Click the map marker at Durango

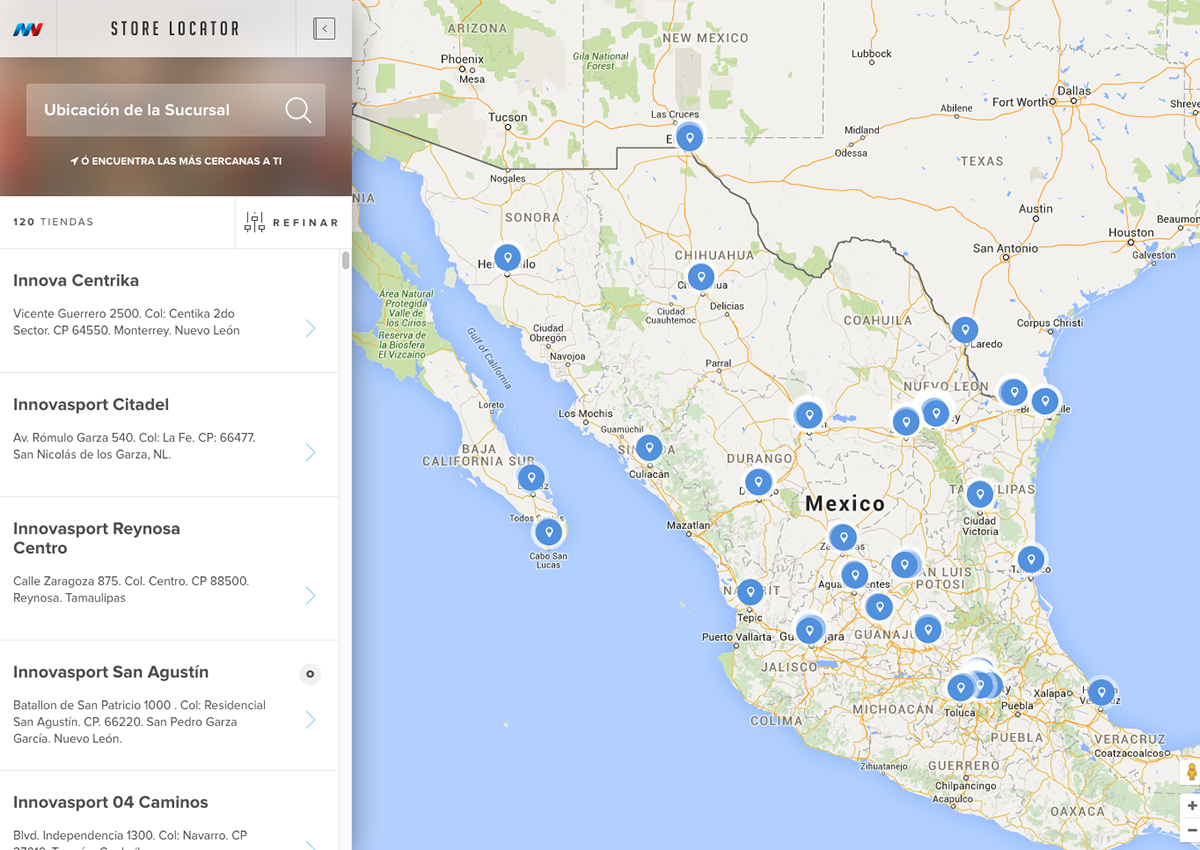[x=759, y=483]
